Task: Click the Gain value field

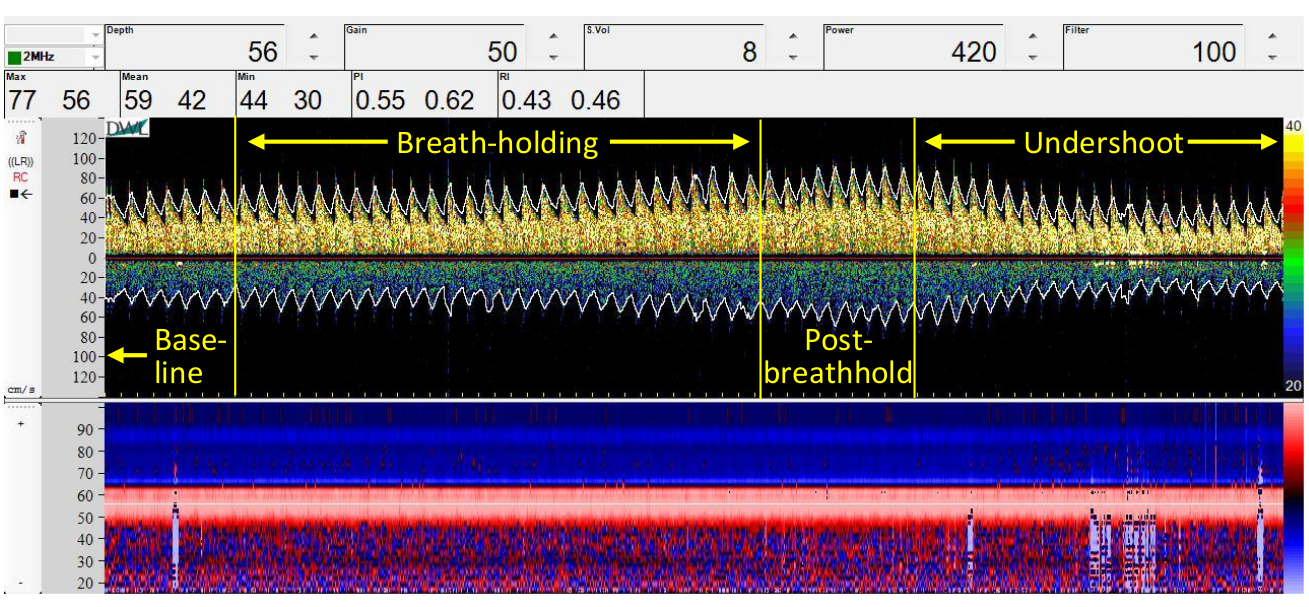Action: pos(434,47)
